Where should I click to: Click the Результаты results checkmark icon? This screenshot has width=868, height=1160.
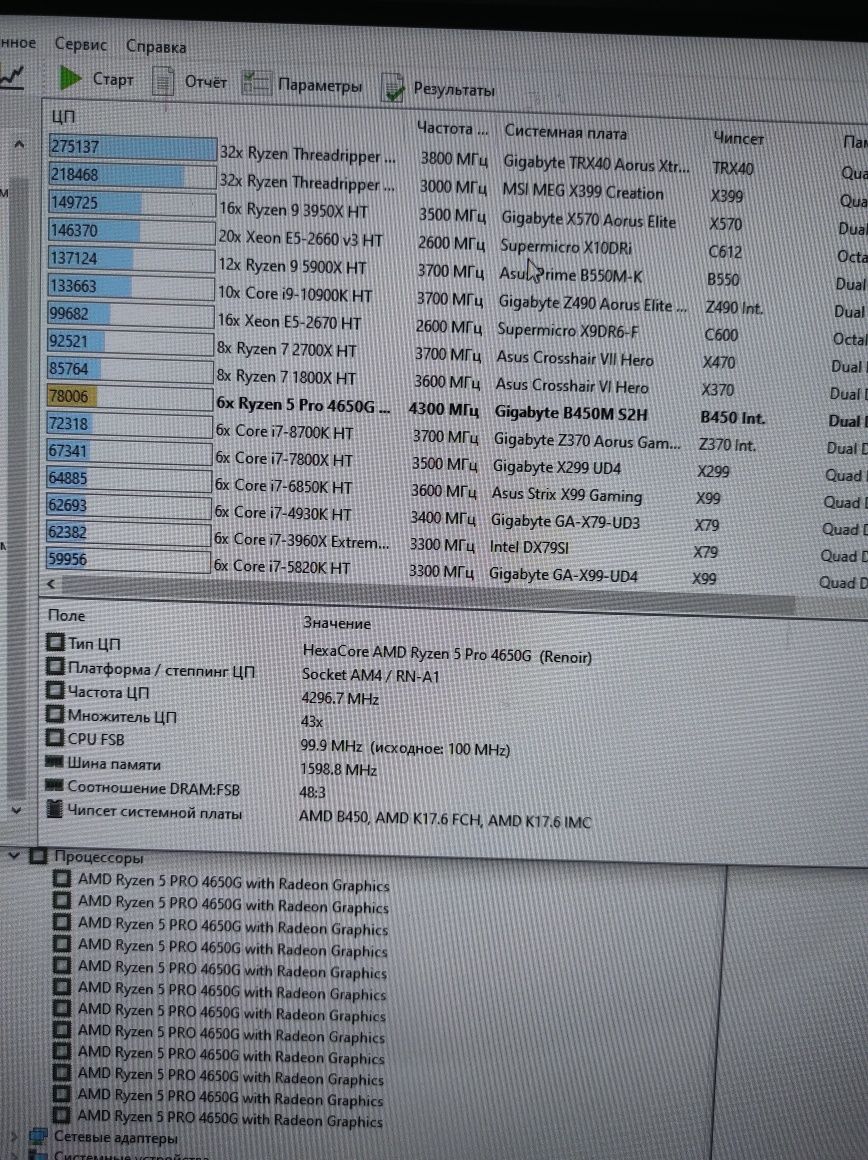pos(392,87)
